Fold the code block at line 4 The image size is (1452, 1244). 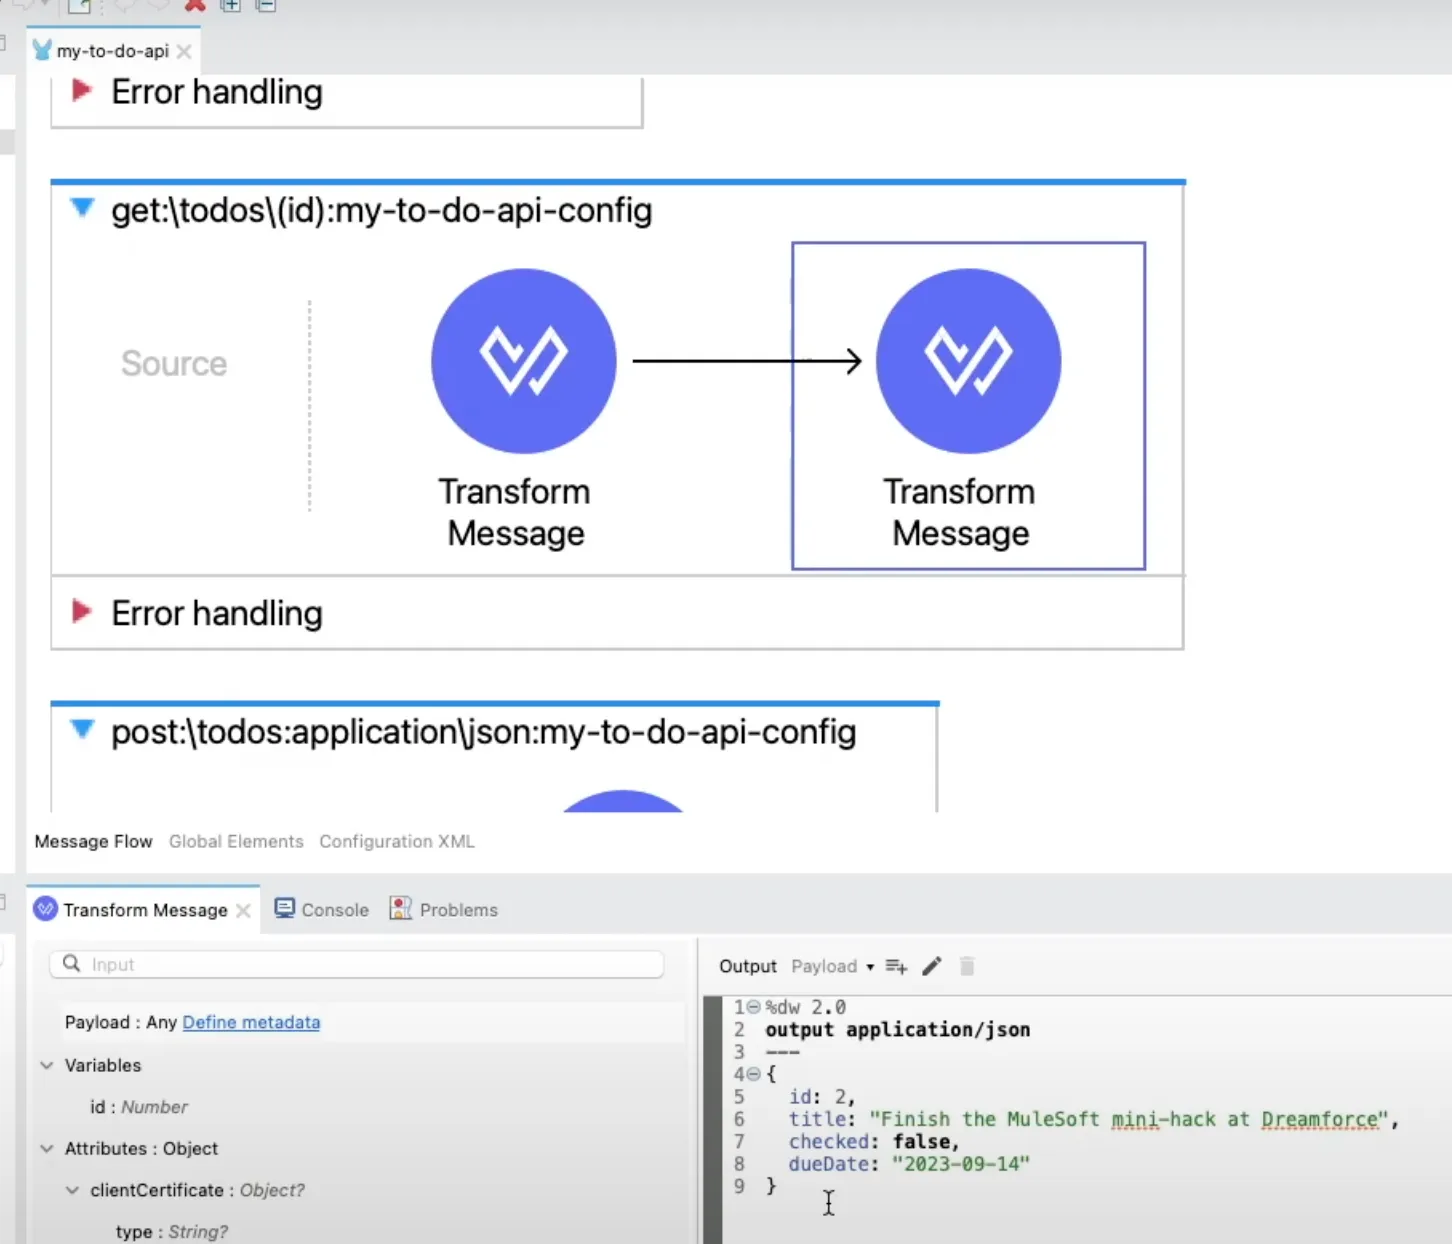point(754,1074)
